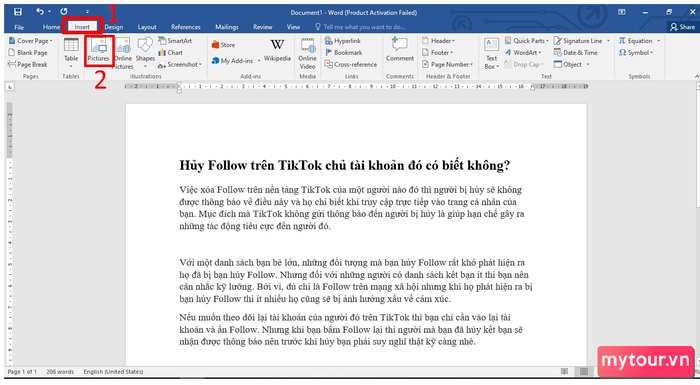Select the Insert ribbon tab
The width and height of the screenshot is (700, 385).
pyautogui.click(x=82, y=27)
